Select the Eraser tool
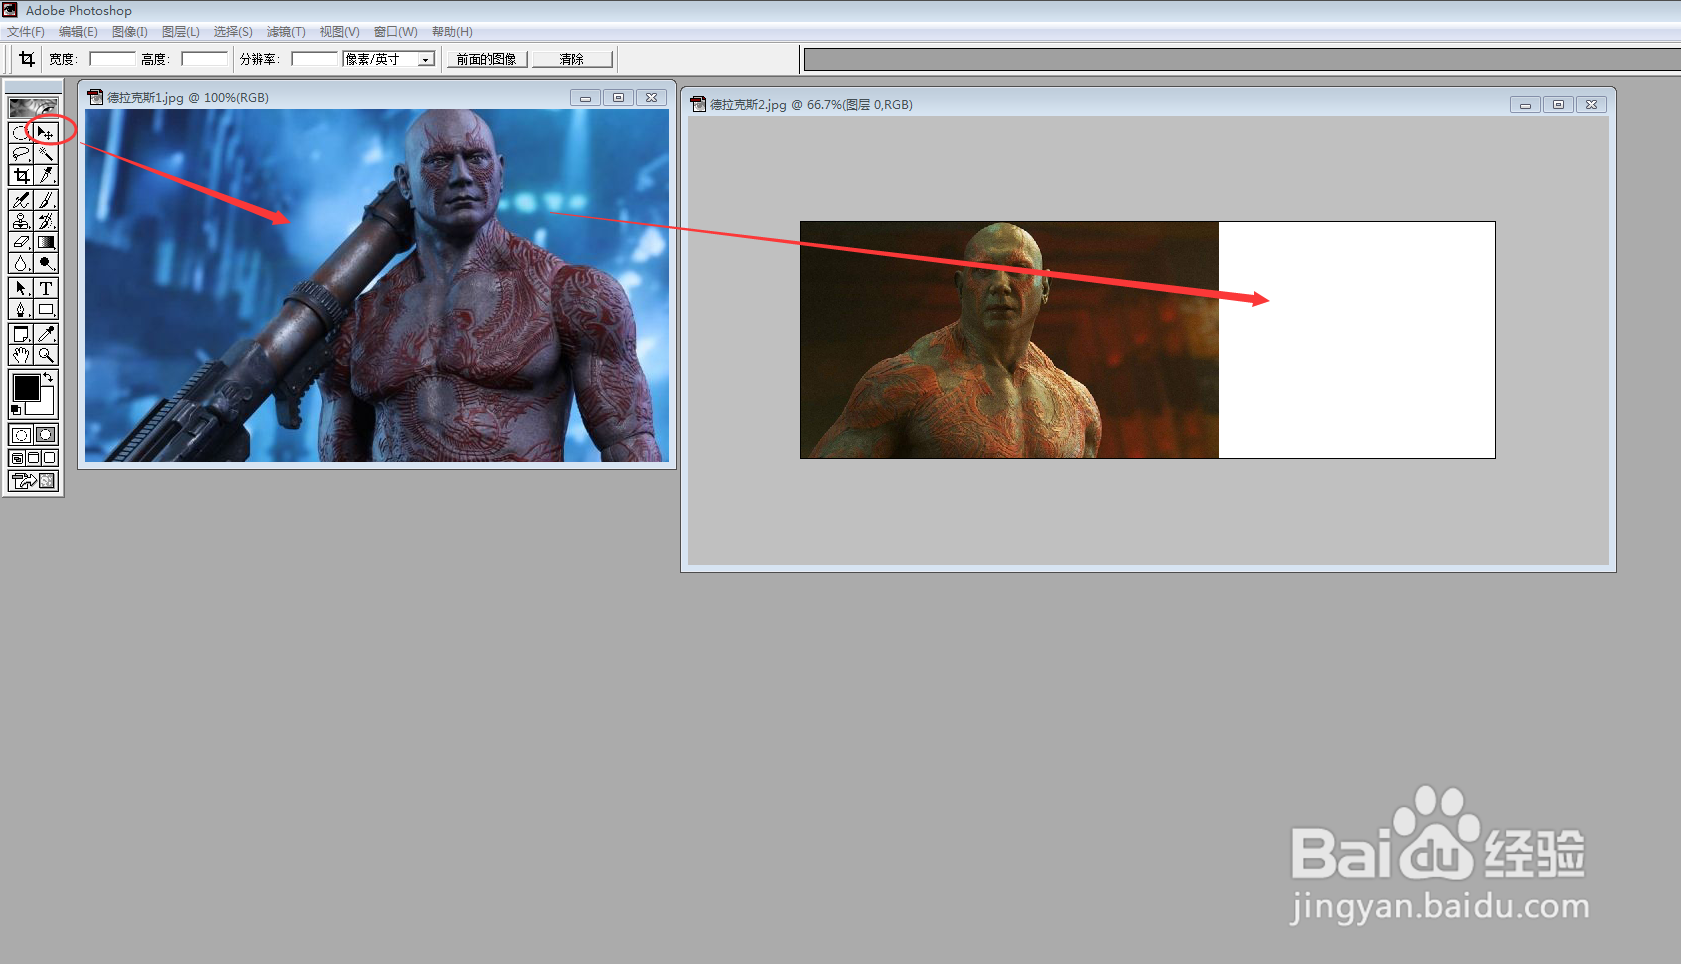 [21, 242]
